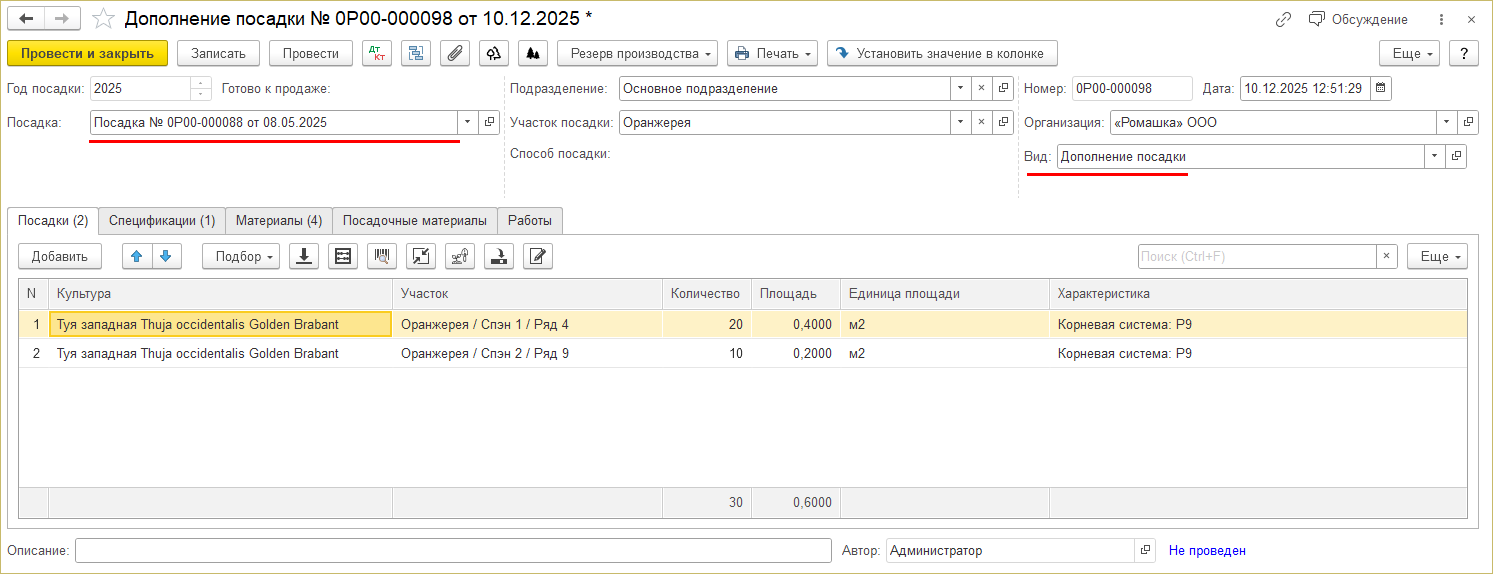The image size is (1493, 574).
Task: Open the Резерв производства dropdown menu
Action: coord(638,53)
